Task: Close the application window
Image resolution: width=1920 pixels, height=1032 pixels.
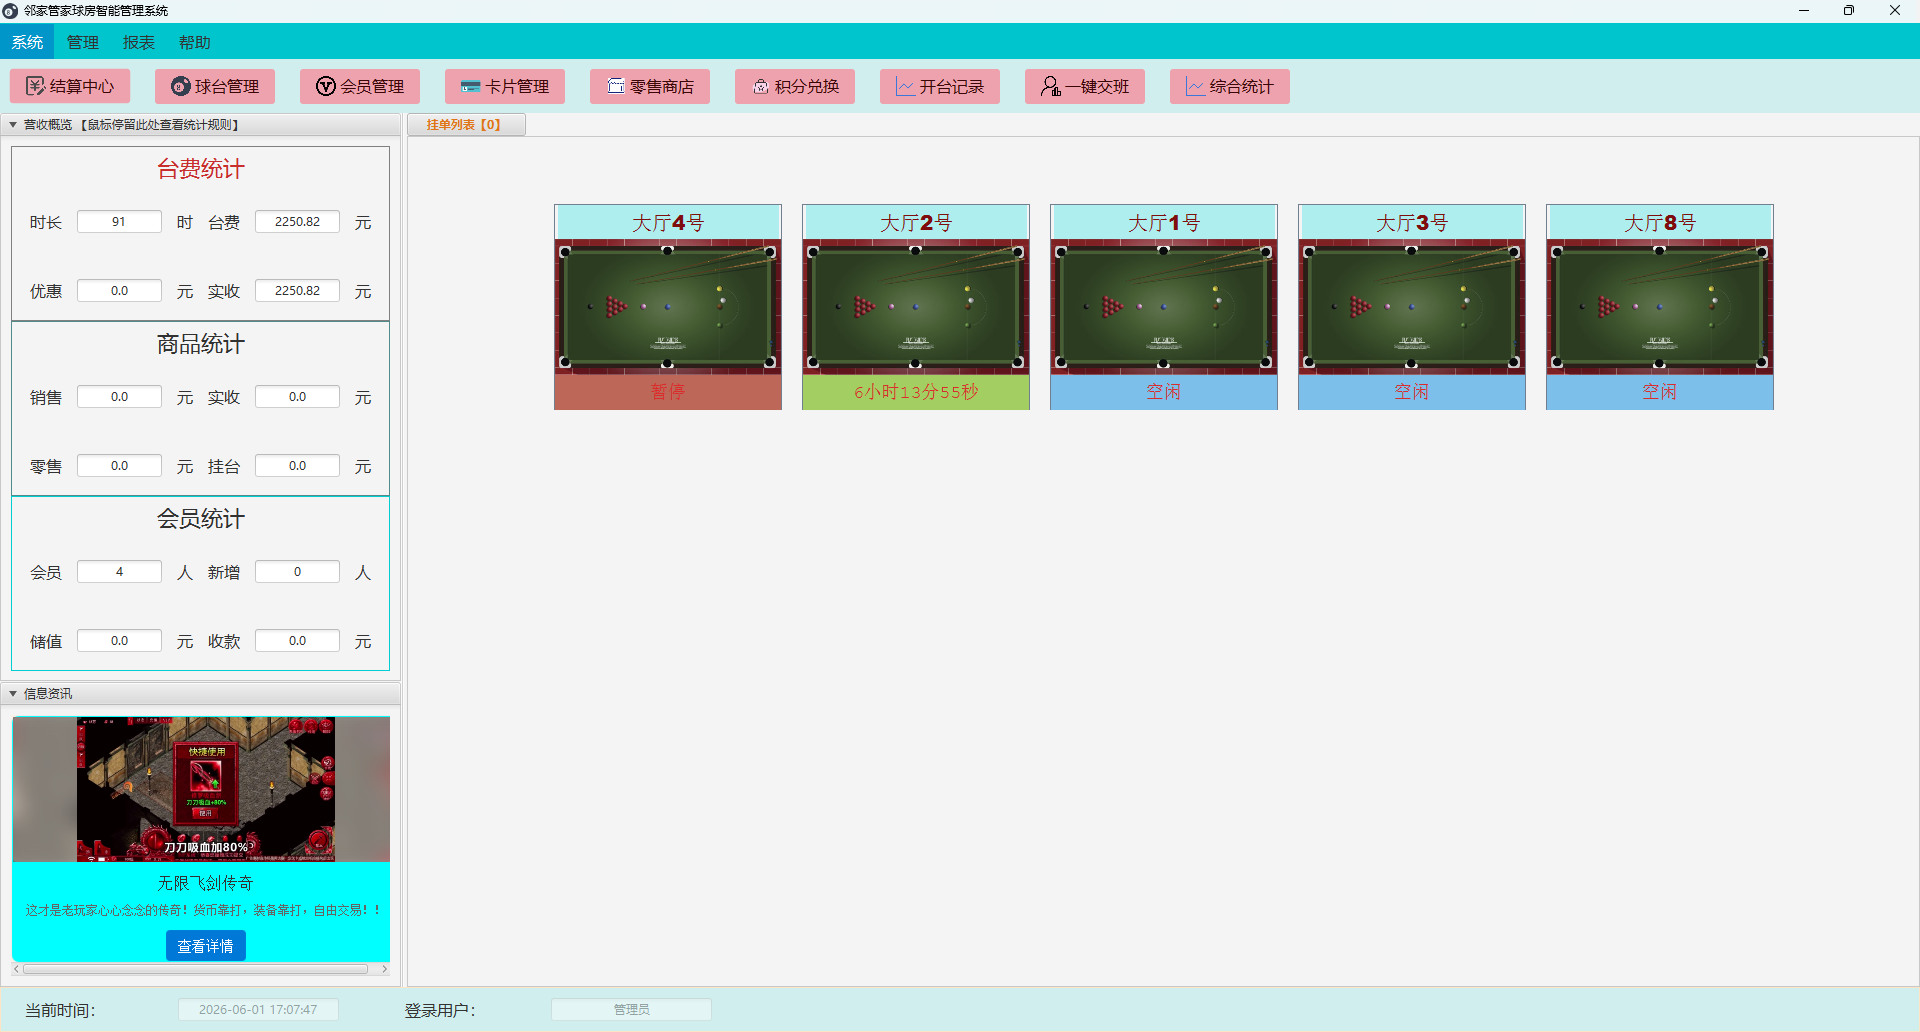Action: (x=1895, y=11)
